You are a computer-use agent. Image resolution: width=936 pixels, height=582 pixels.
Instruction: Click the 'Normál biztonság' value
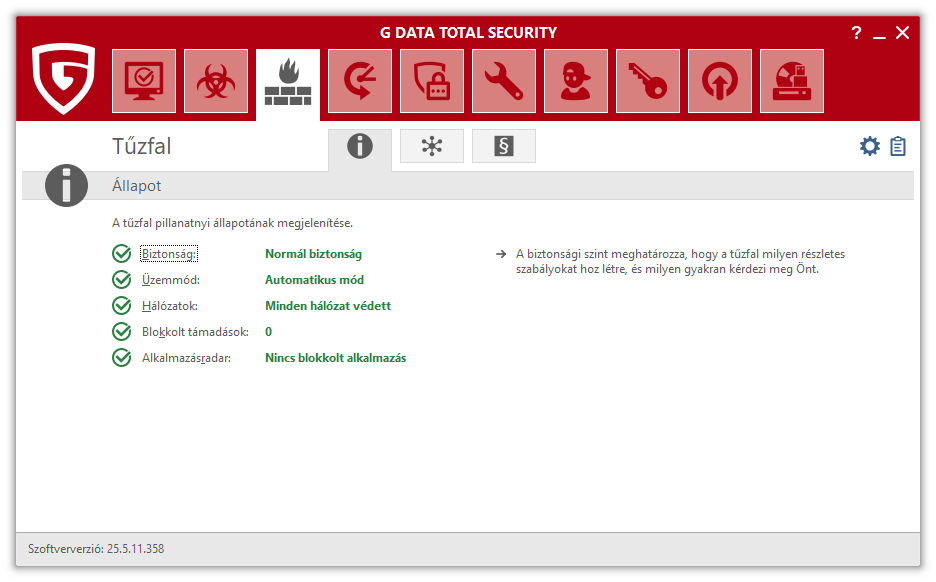313,254
